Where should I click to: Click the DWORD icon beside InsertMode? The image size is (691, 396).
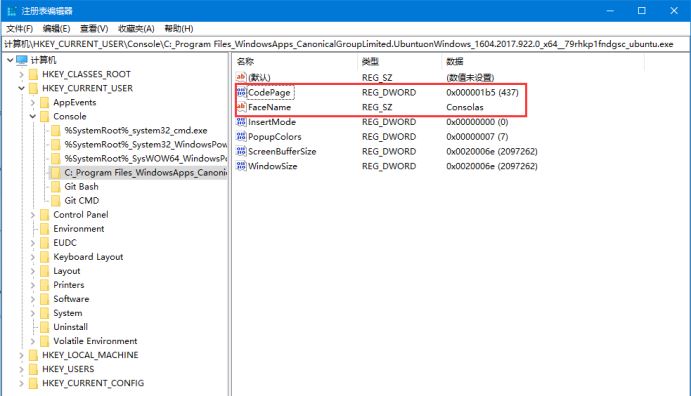(x=241, y=122)
